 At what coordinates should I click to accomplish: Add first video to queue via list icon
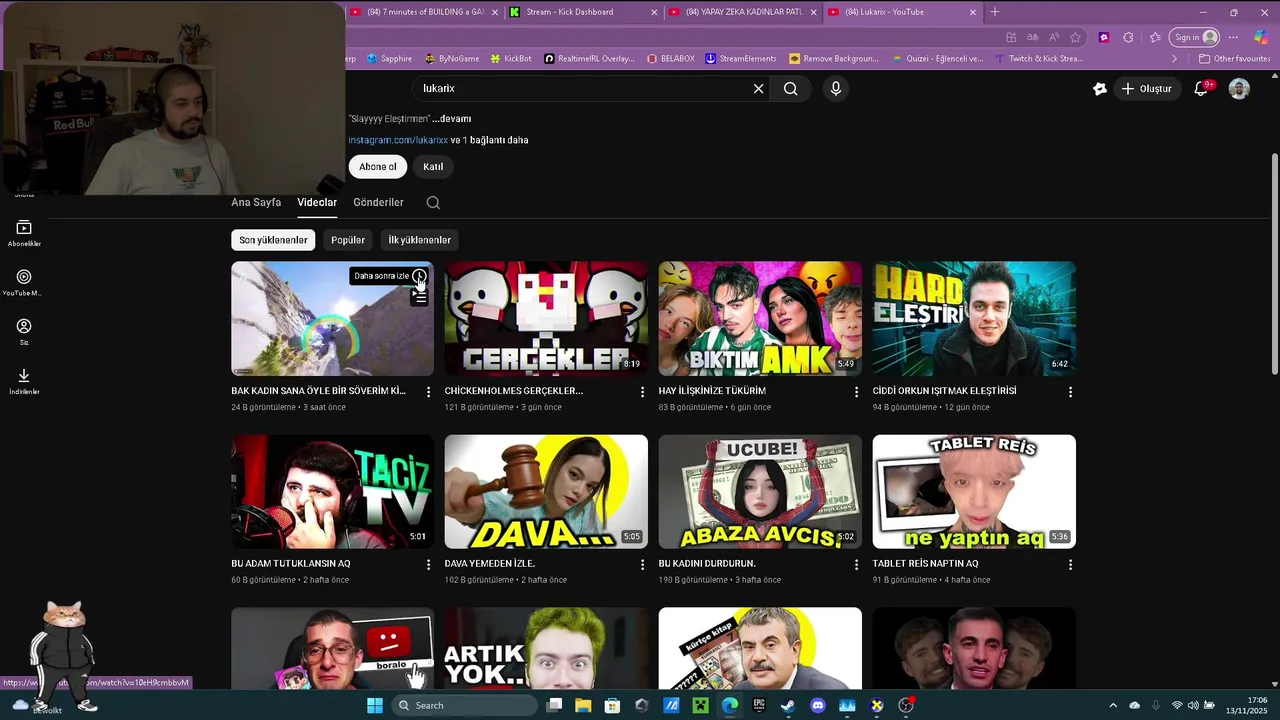[420, 296]
